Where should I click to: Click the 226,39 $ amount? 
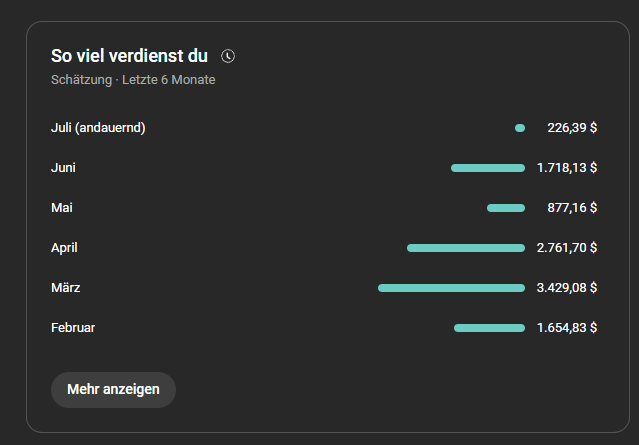pos(572,128)
